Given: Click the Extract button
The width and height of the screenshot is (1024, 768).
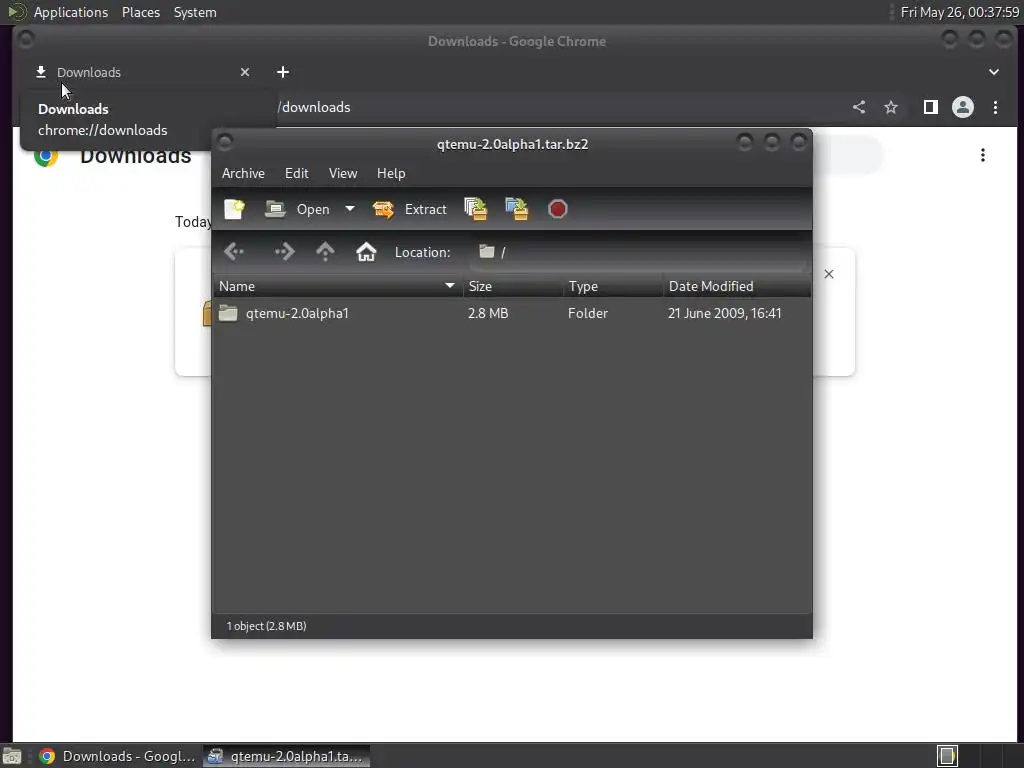Looking at the screenshot, I should click(409, 209).
